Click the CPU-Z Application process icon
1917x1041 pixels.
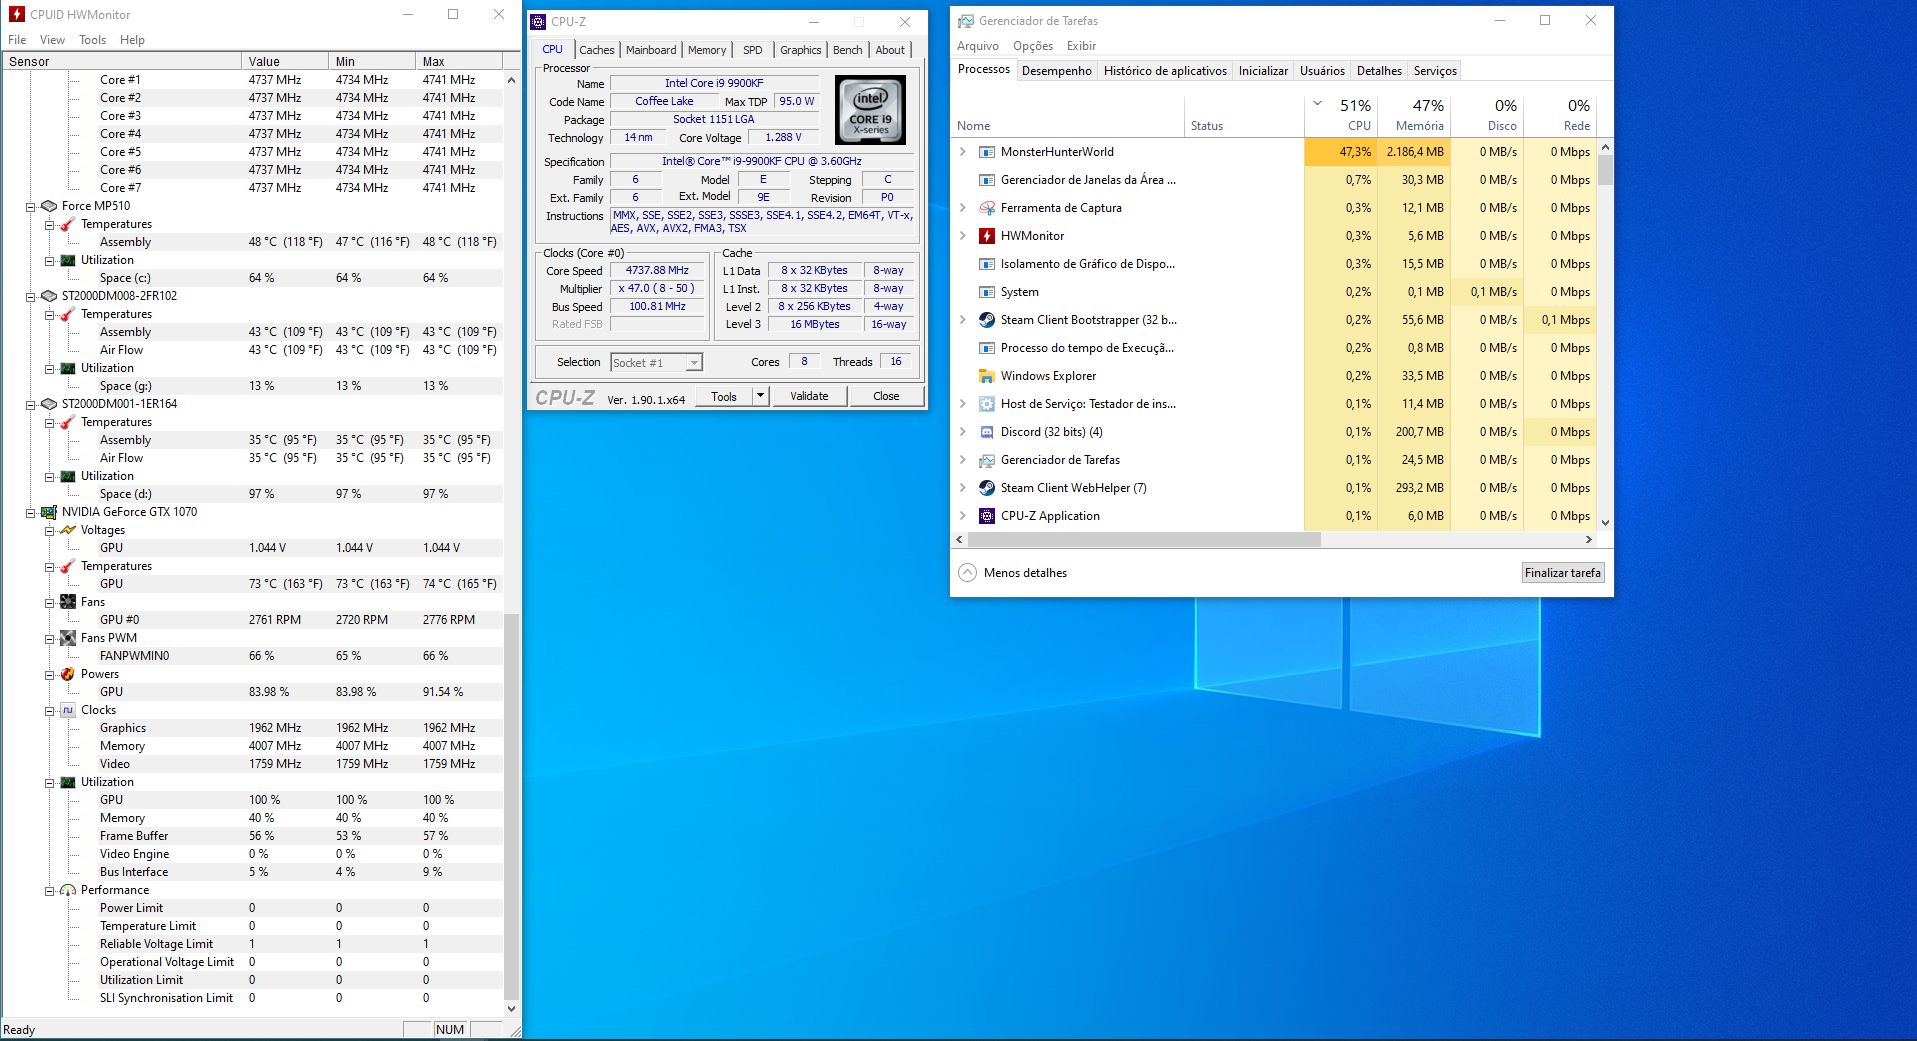click(986, 516)
